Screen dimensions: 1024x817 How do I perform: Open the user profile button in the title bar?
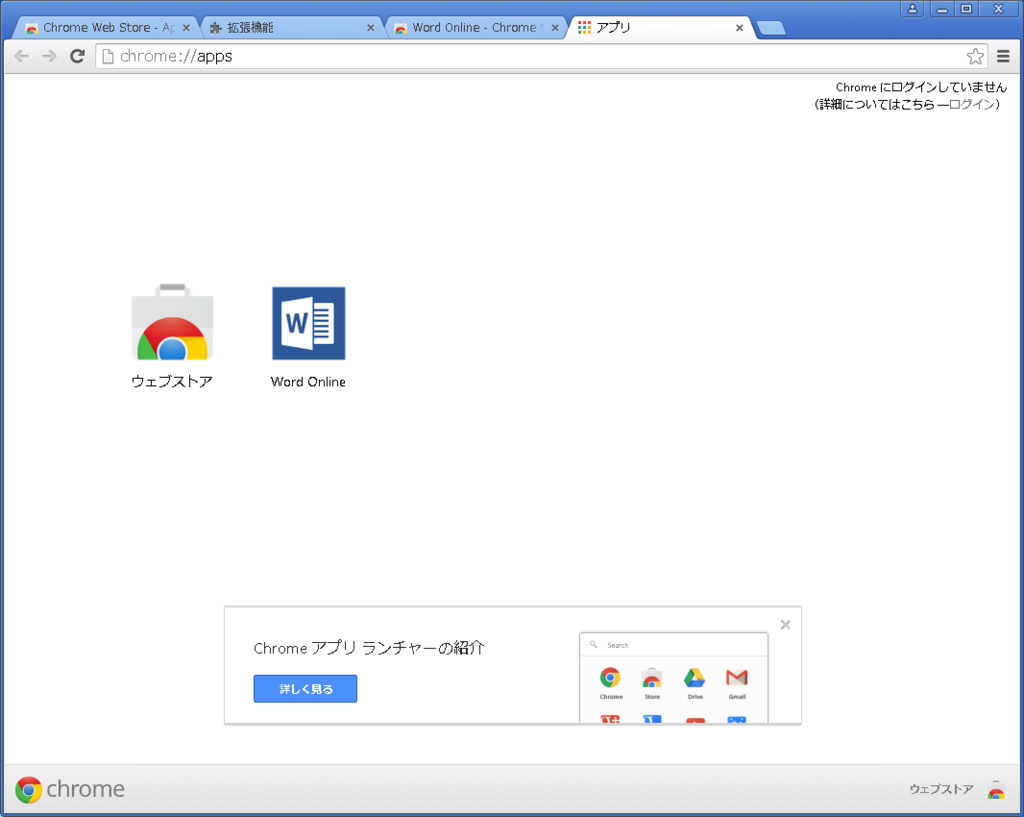pos(912,8)
